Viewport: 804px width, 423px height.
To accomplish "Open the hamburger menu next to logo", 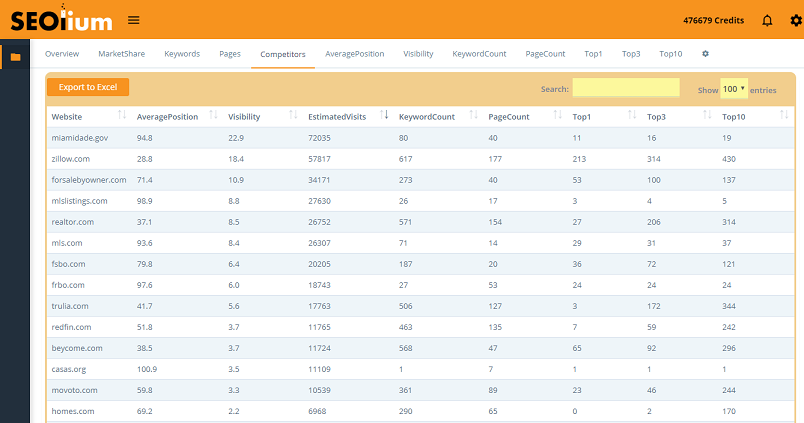I will (134, 20).
